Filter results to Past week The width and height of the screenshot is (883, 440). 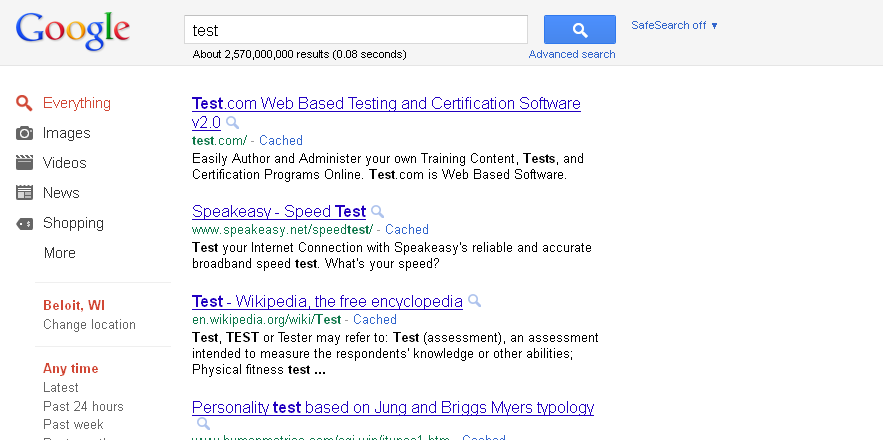73,424
